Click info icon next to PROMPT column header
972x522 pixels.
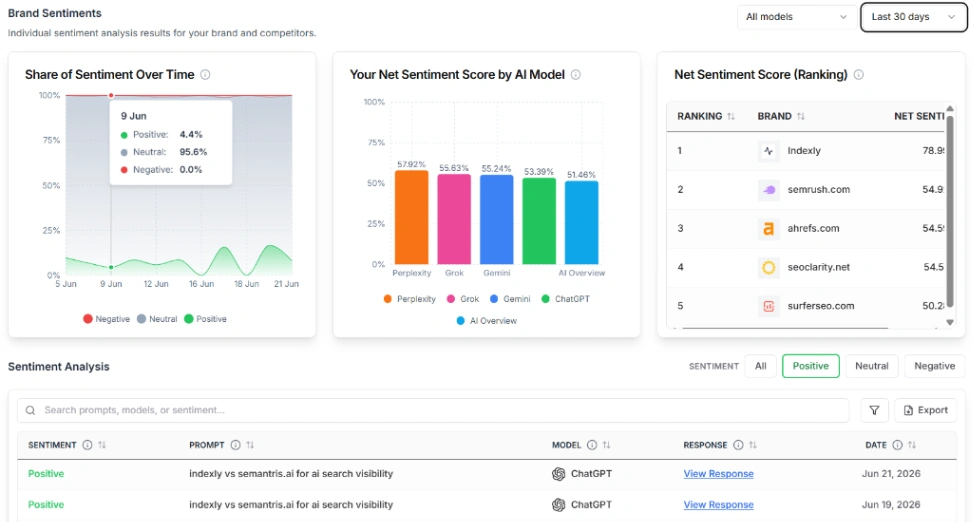click(236, 445)
